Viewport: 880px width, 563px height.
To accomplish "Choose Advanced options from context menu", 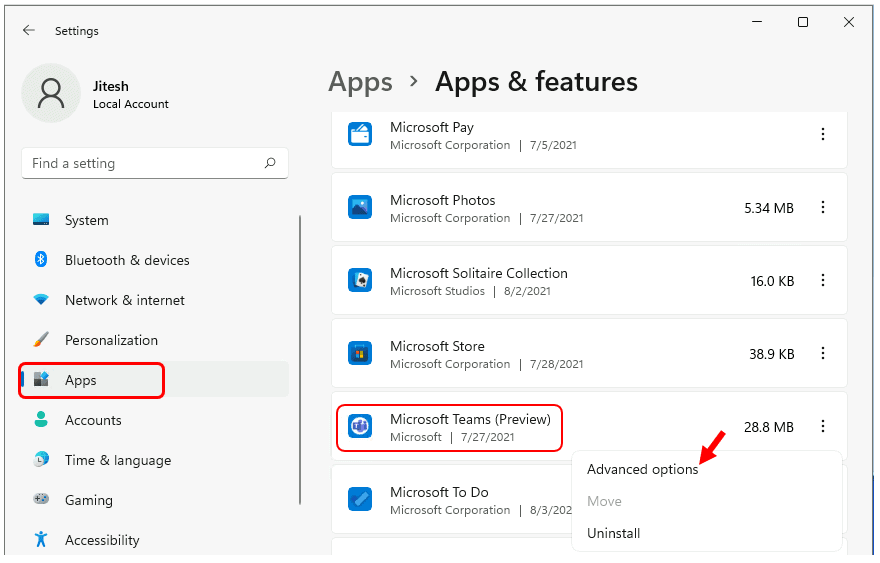I will coord(643,469).
